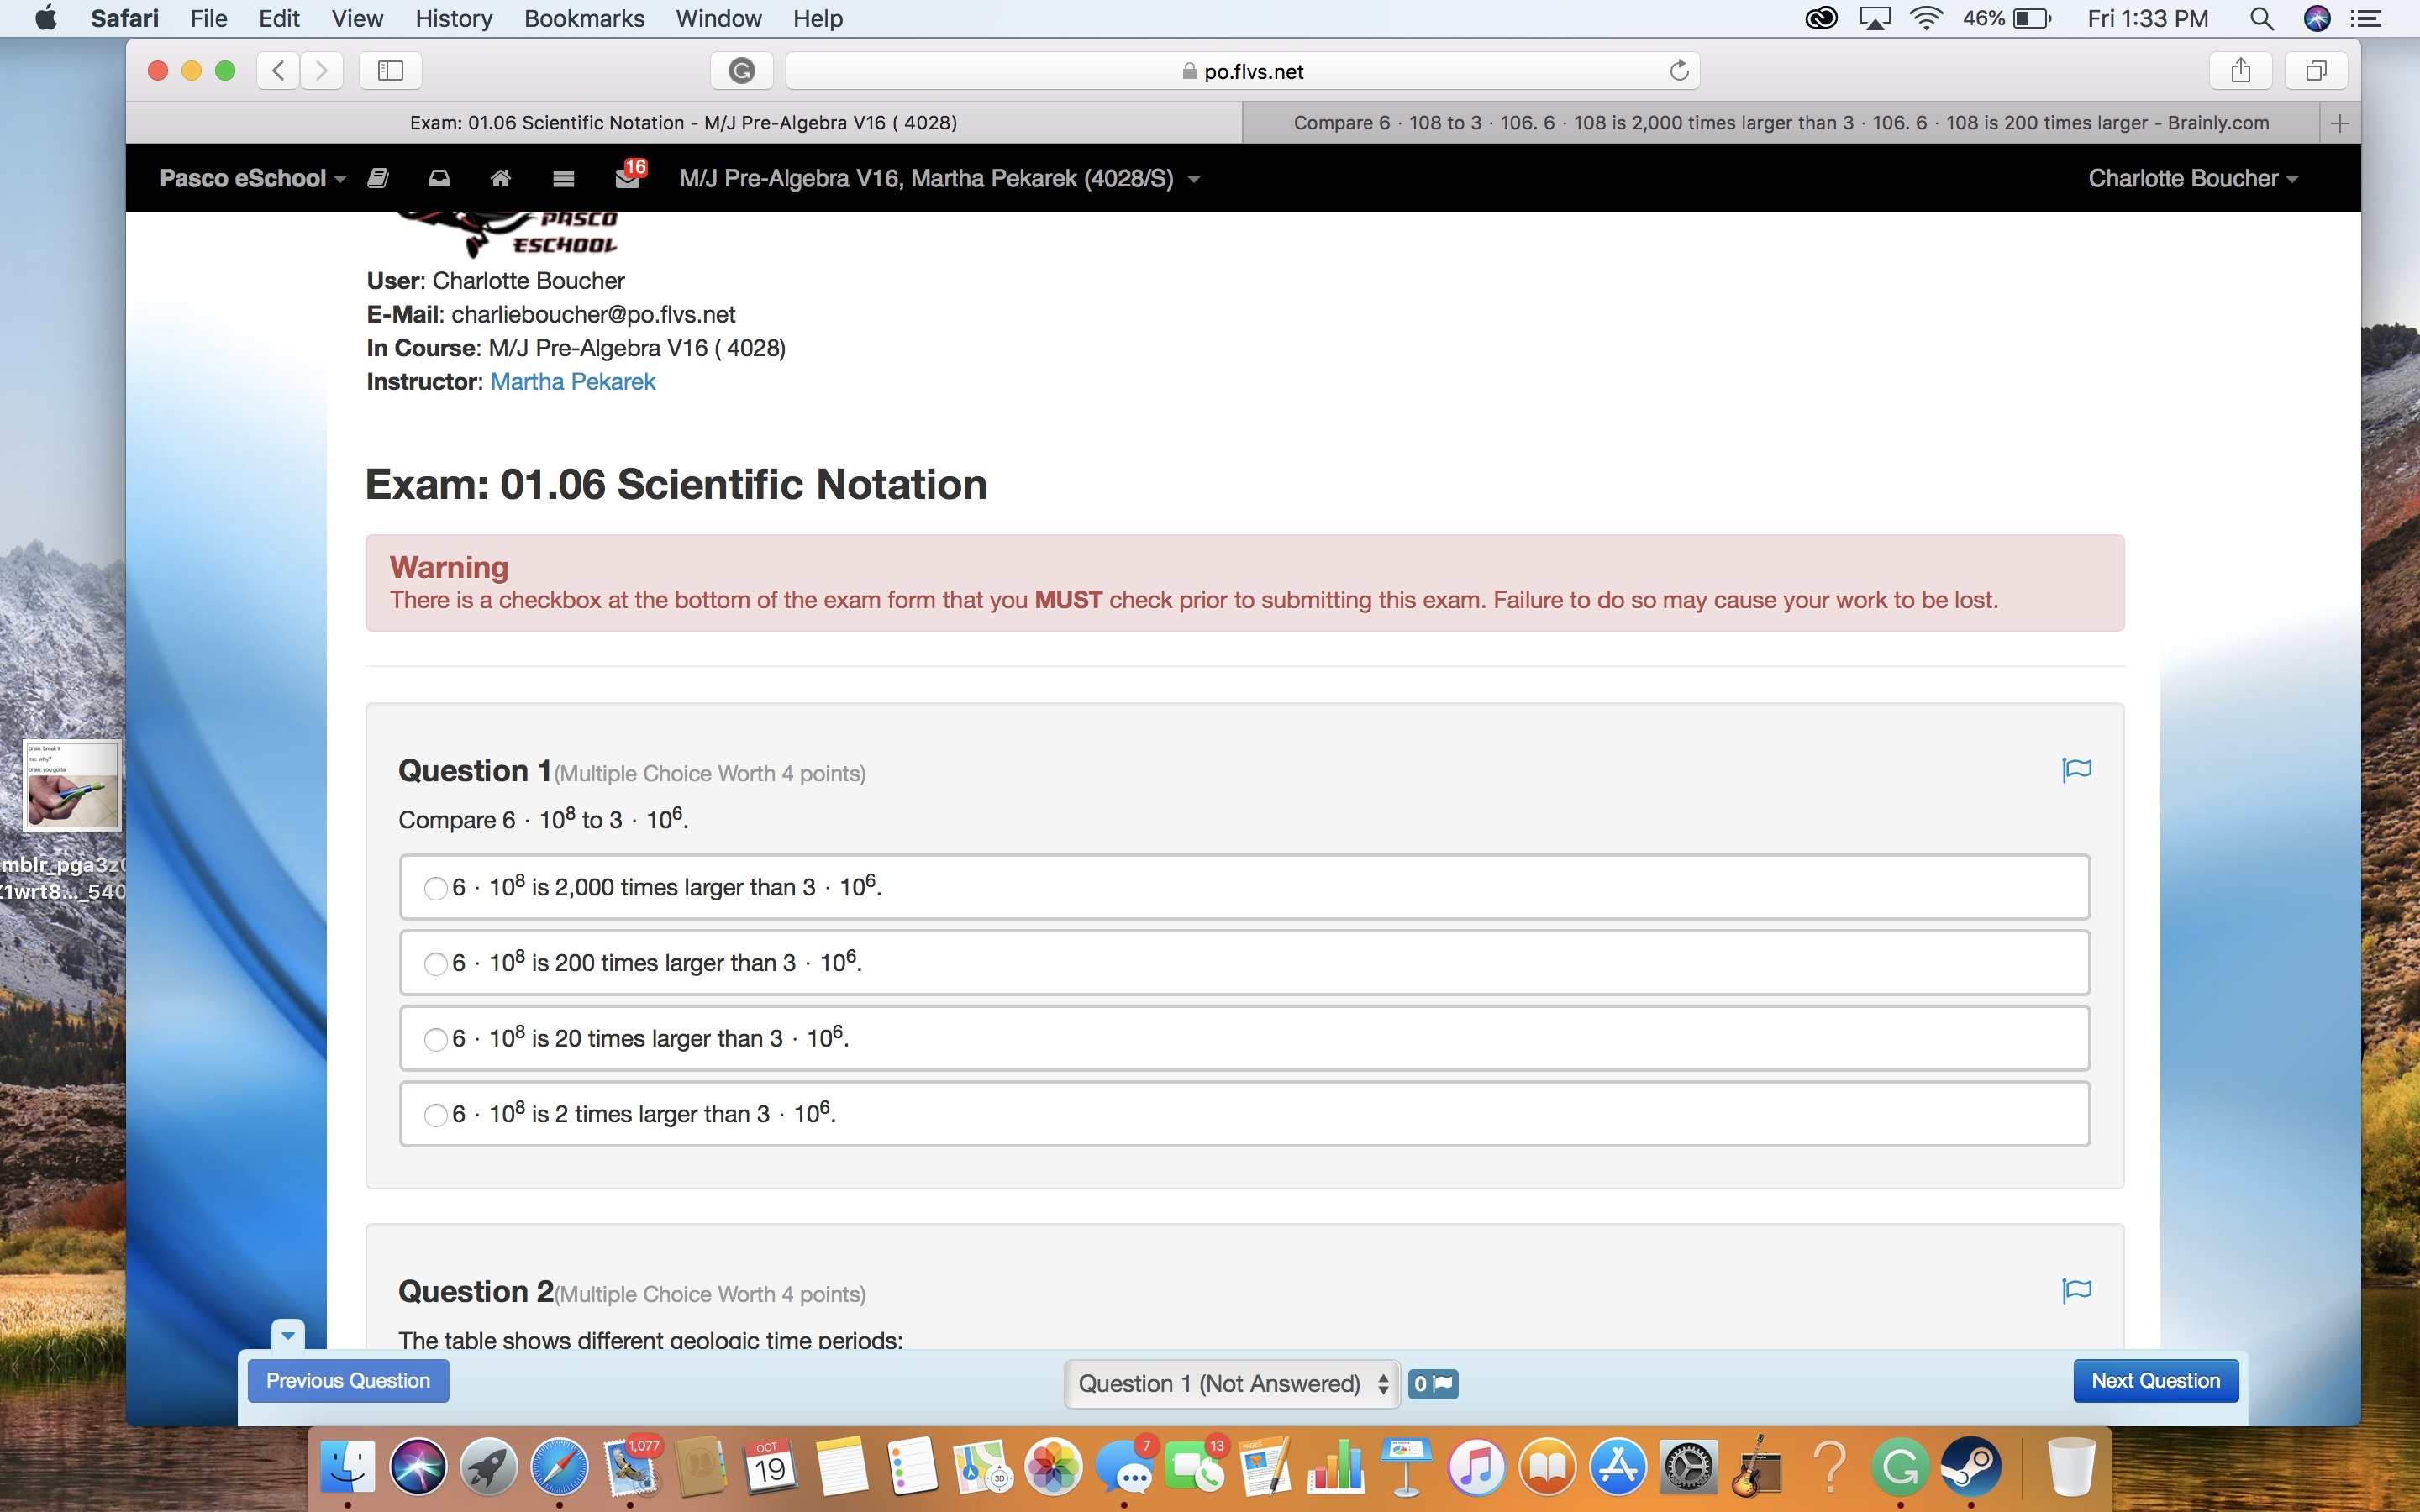
Task: Click the Safari sidebar toggle icon
Action: pyautogui.click(x=390, y=70)
